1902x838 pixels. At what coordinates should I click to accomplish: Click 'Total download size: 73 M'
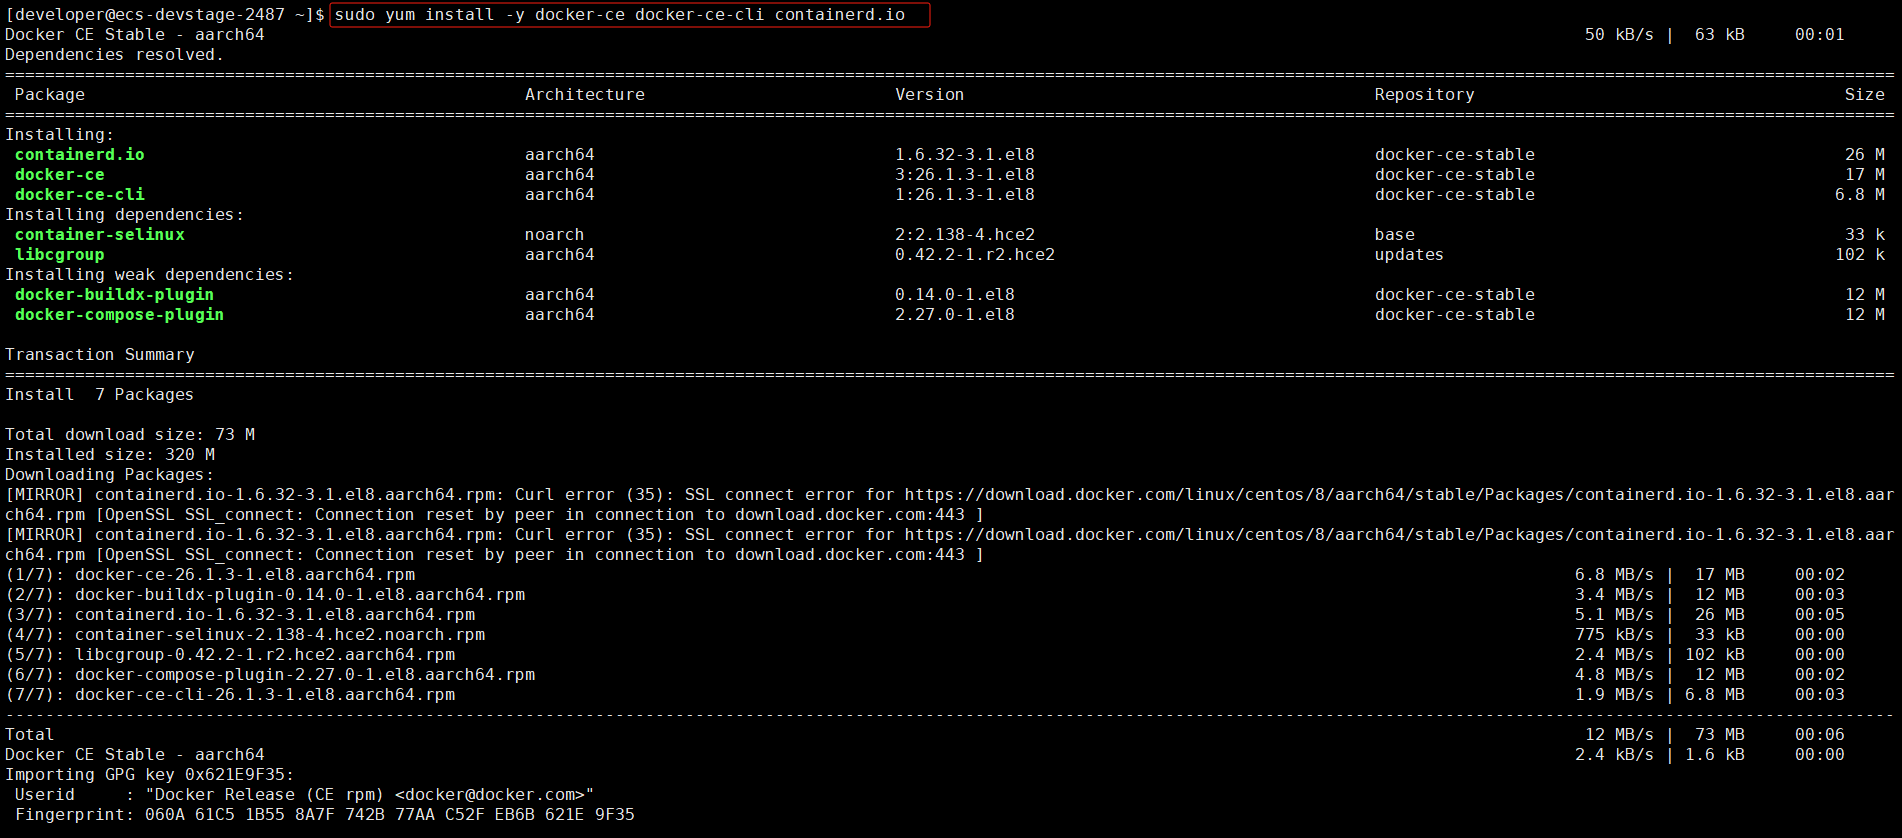pos(130,435)
